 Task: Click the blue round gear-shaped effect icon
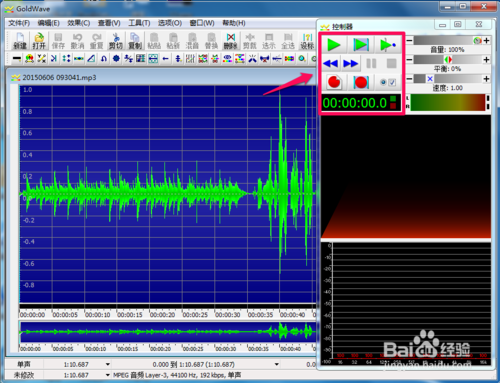point(116,59)
